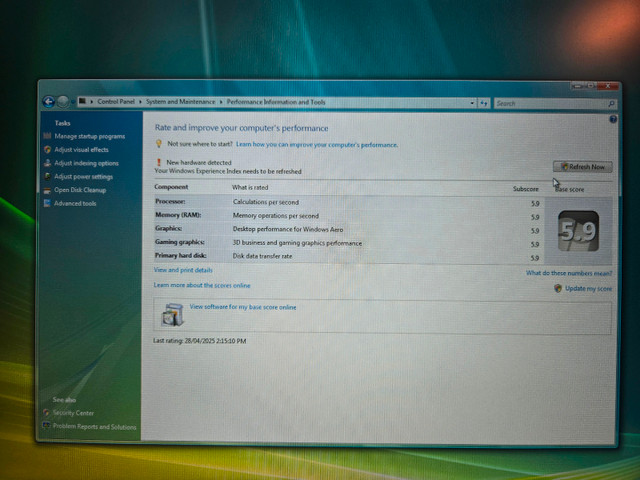Screen dimensions: 640x480
Task: Click the Manage startup programs icon
Action: point(47,136)
